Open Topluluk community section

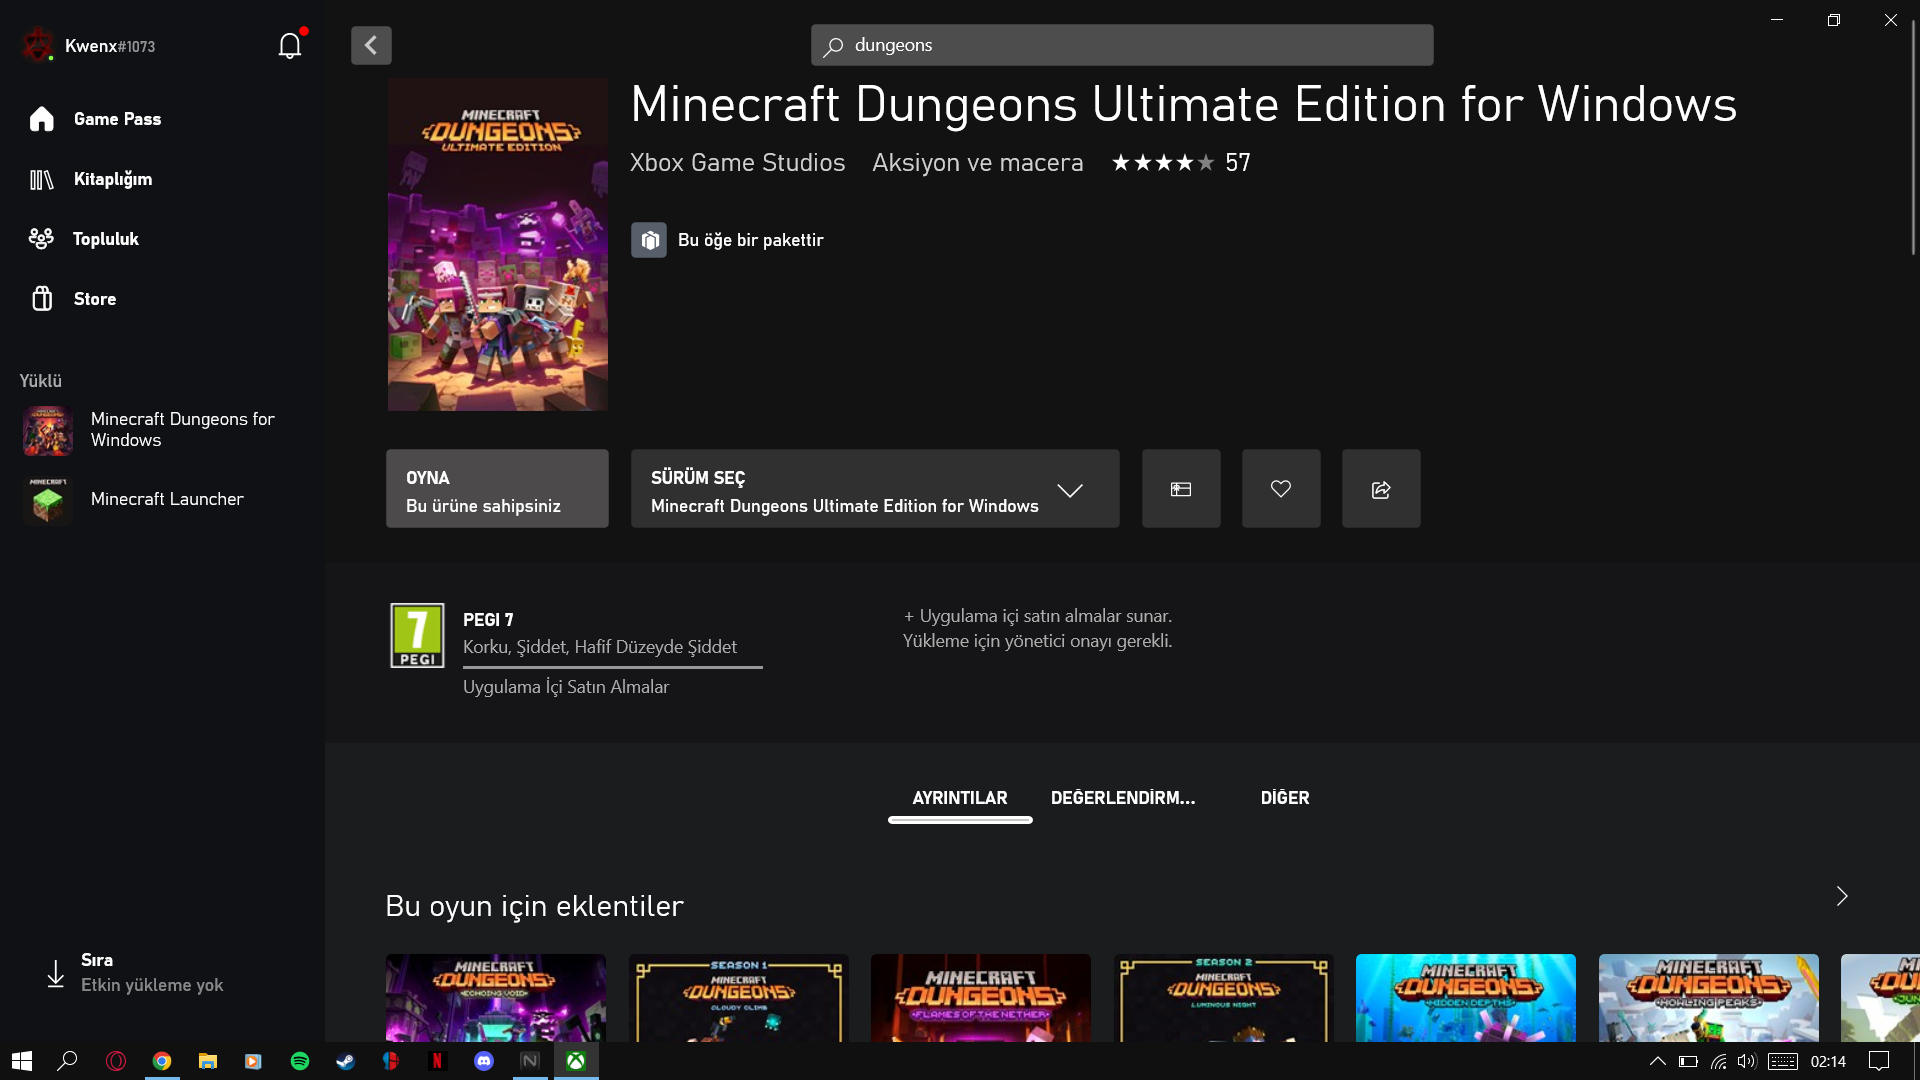[x=105, y=239]
